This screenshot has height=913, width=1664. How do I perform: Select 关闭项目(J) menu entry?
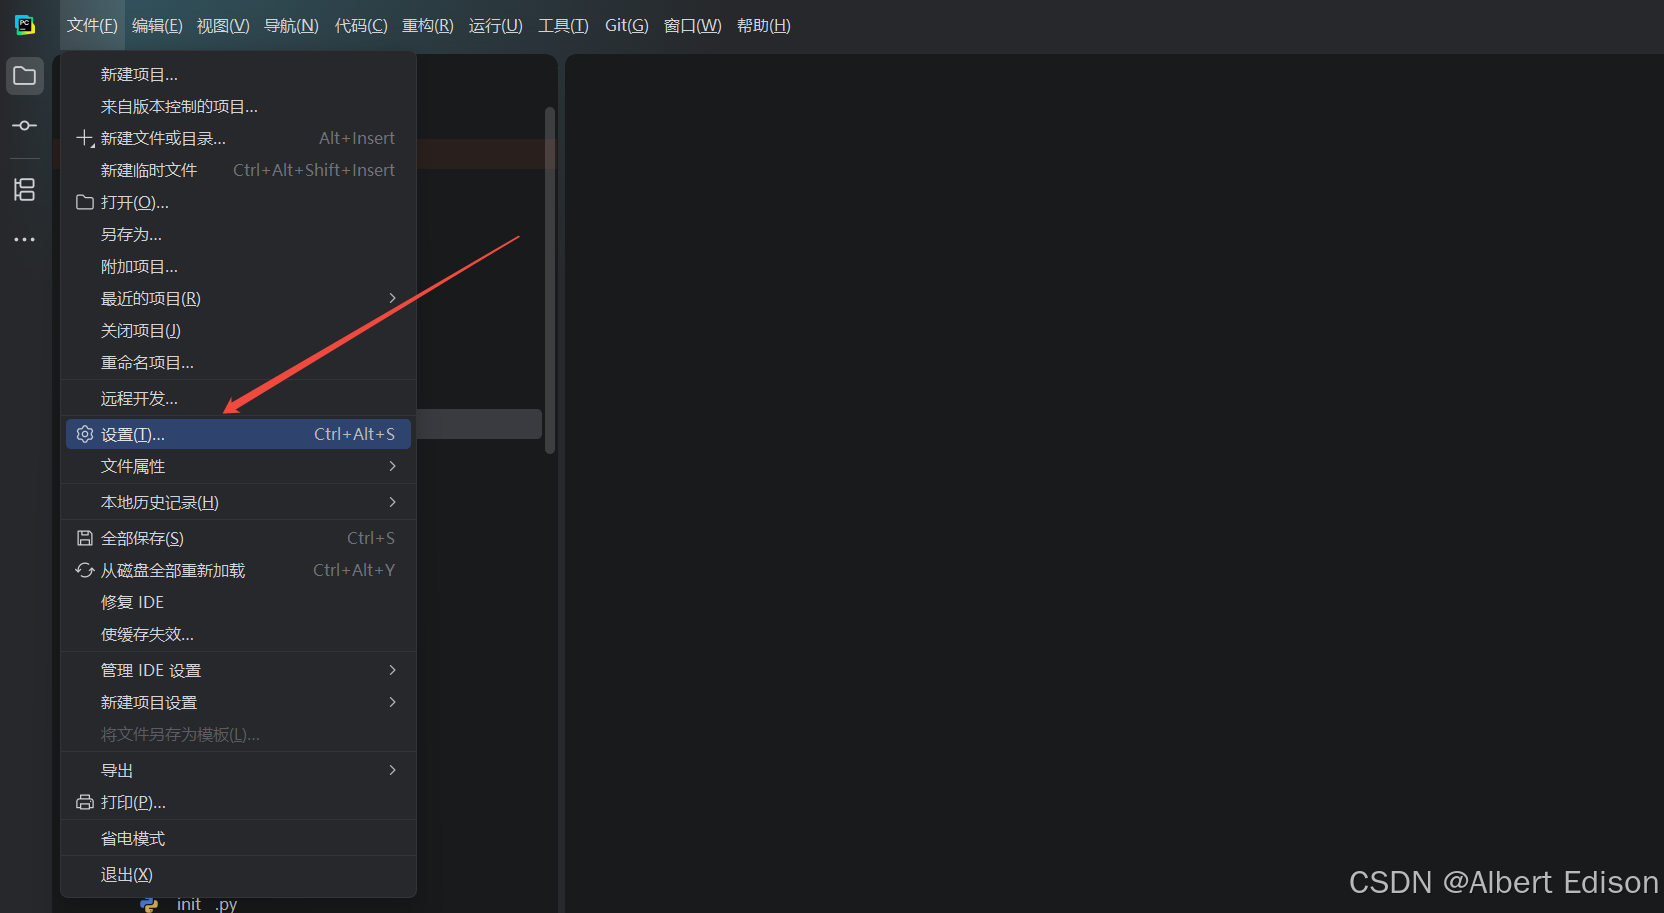pos(238,330)
